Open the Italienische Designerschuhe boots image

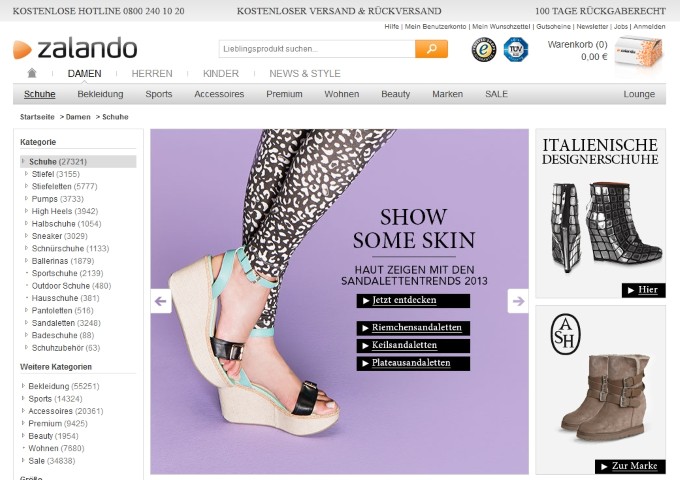point(600,228)
